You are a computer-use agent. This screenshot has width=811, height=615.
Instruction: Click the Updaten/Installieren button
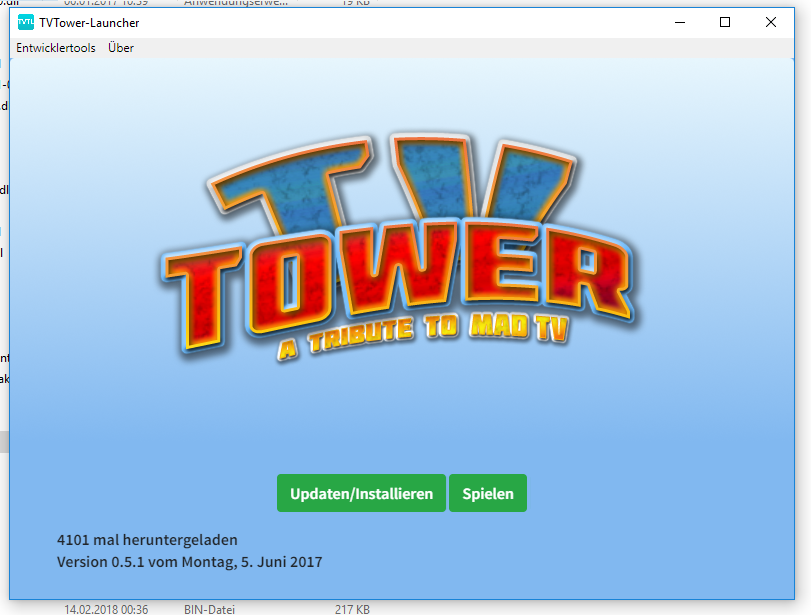[361, 493]
